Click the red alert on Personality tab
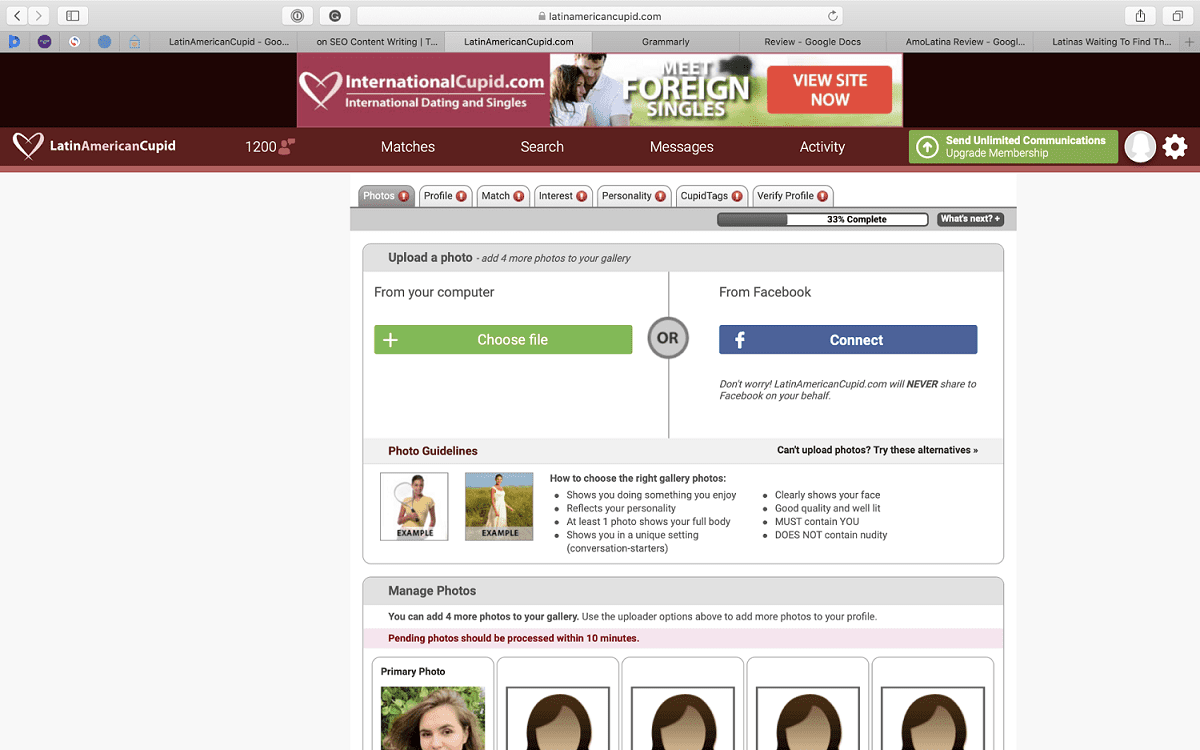The height and width of the screenshot is (750, 1200). coord(660,196)
